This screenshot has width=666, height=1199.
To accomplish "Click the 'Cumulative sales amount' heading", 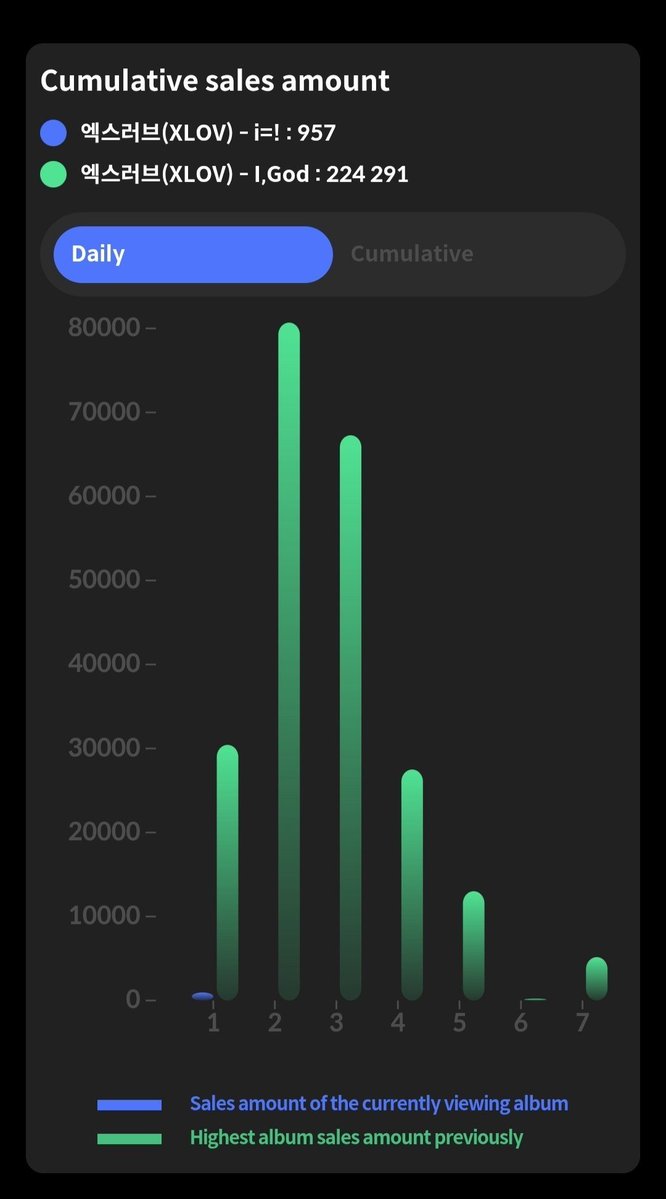I will [215, 80].
